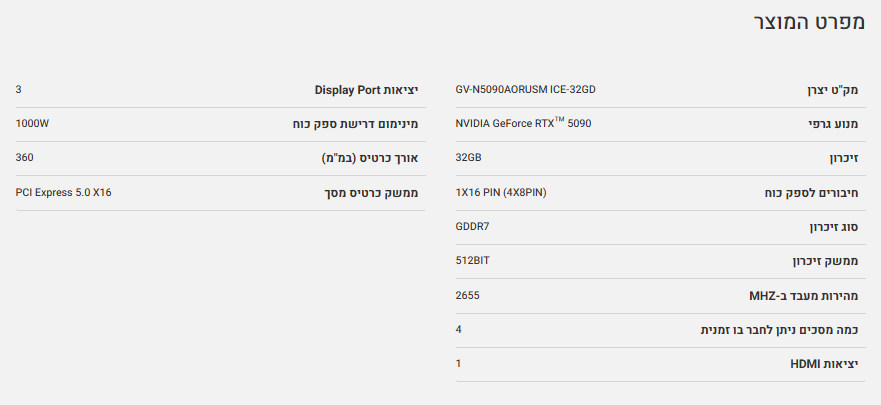
Task: Click the יציאות Display Port label
Action: click(x=366, y=90)
